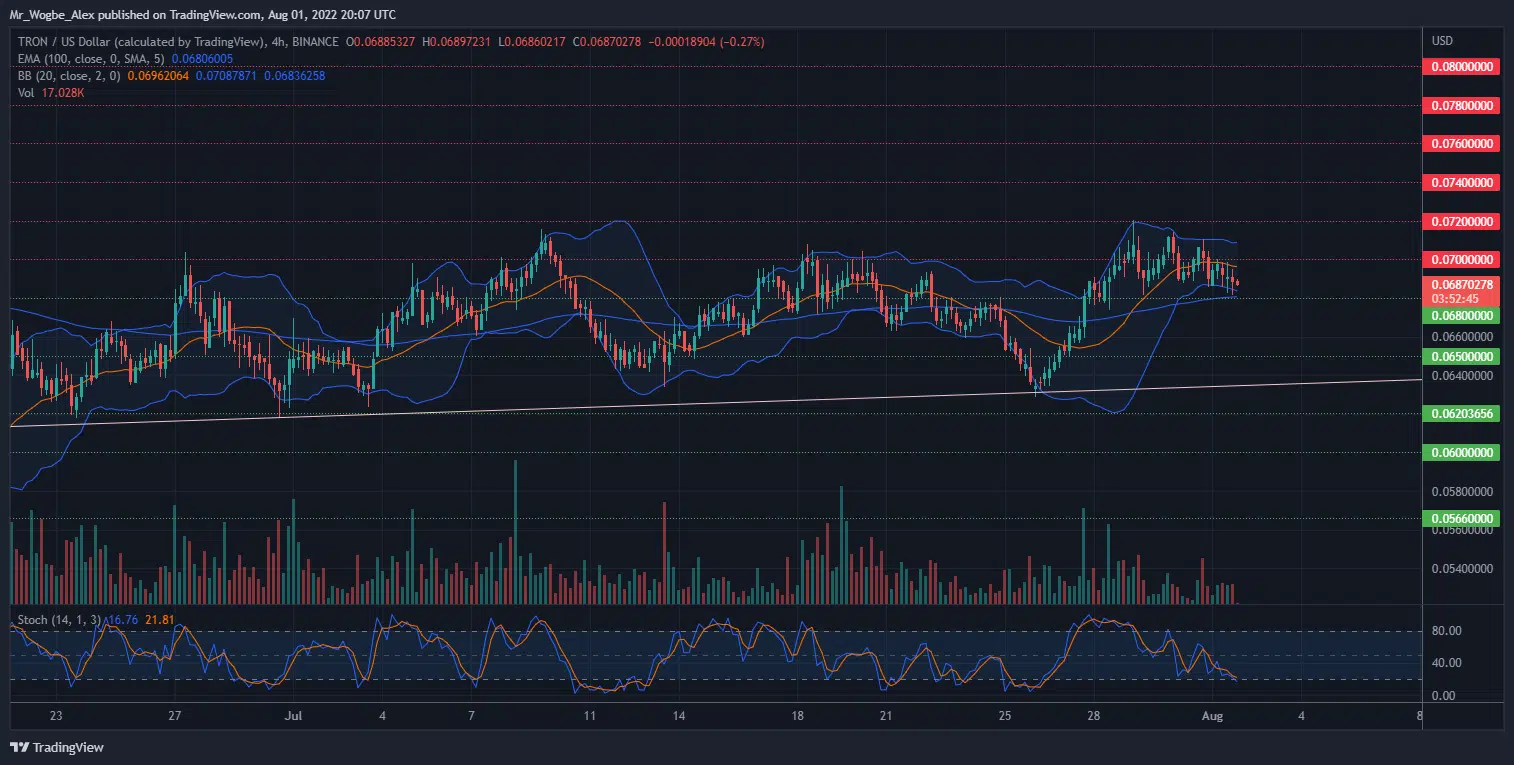Select the 18 date label on time axis

[x=797, y=717]
